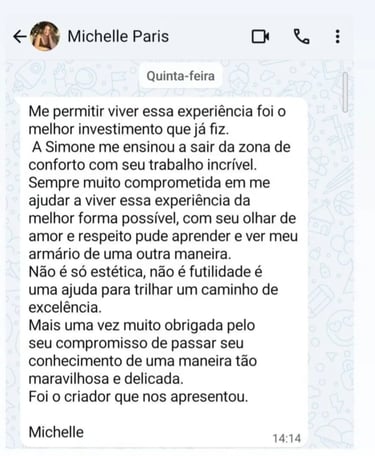
Task: Click the Michelle signature in the message
Action: (x=56, y=432)
